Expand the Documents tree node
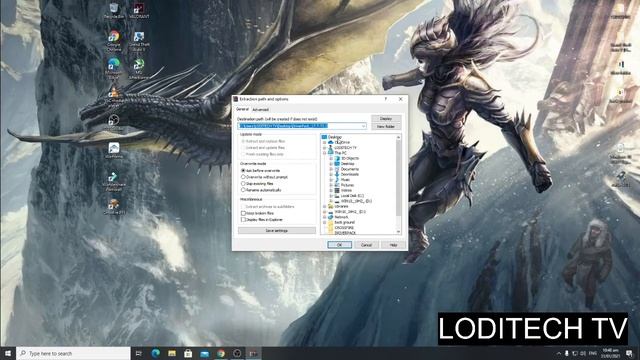Viewport: 640px width, 360px height. coord(331,169)
